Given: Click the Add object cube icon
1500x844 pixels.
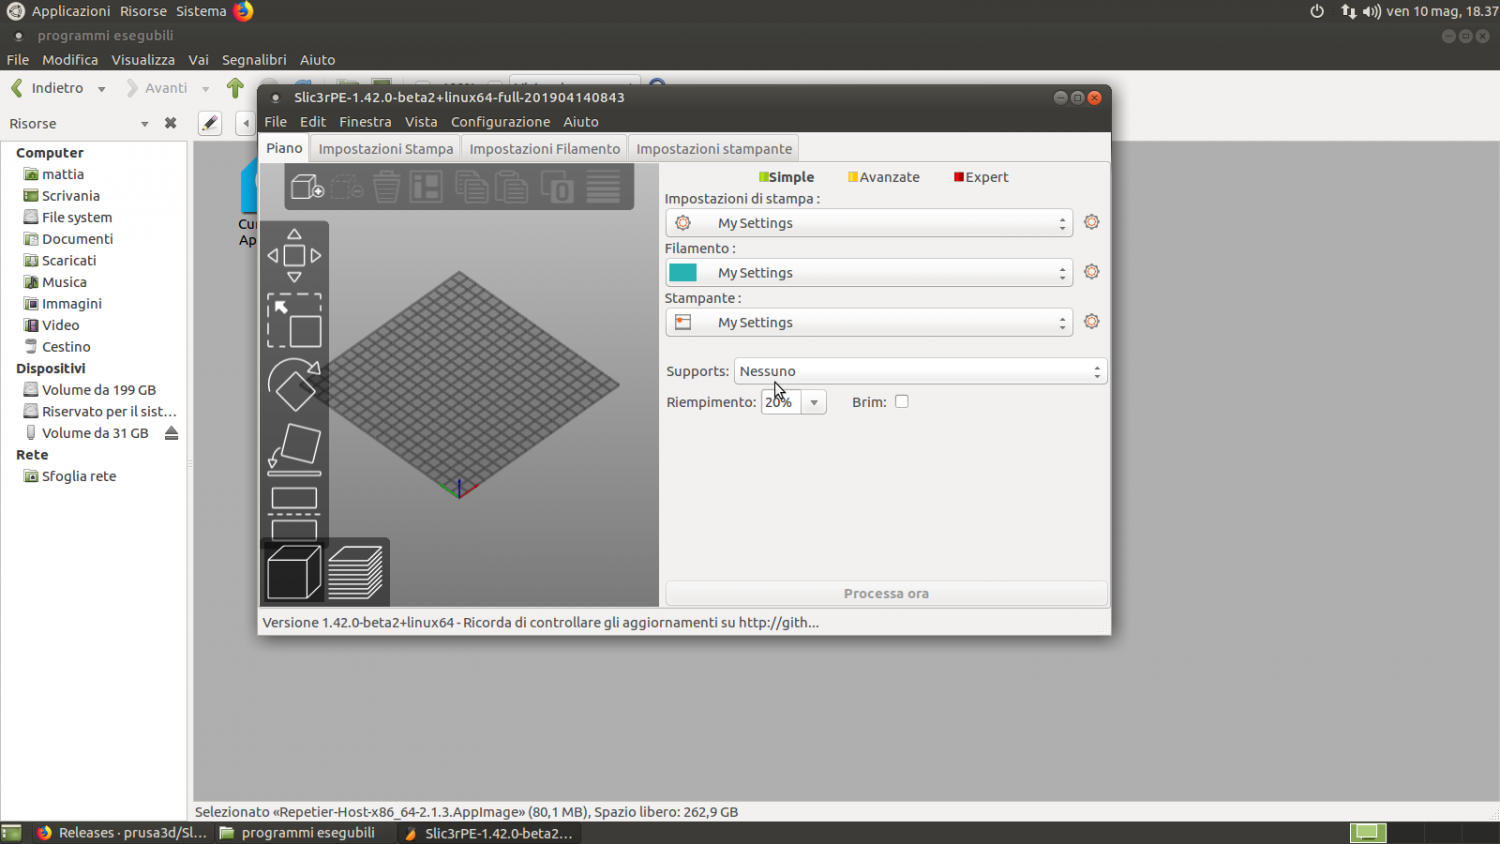Looking at the screenshot, I should coord(306,187).
